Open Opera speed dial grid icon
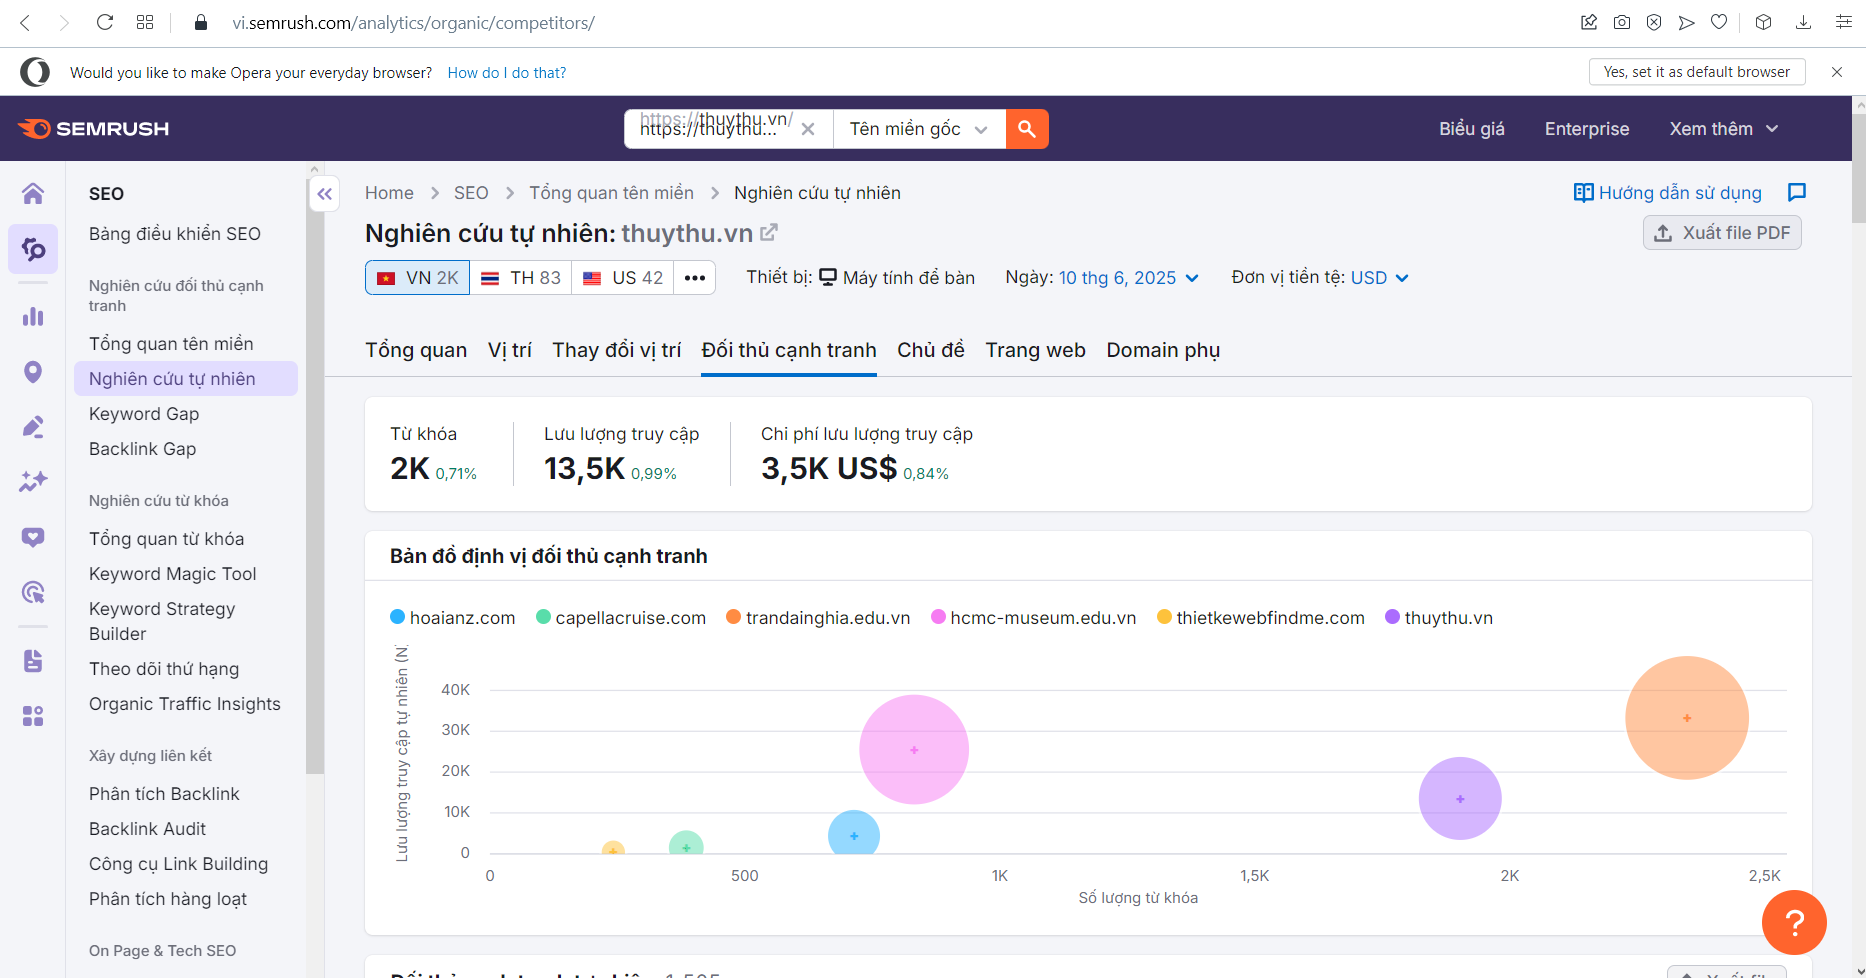This screenshot has height=978, width=1866. point(145,22)
